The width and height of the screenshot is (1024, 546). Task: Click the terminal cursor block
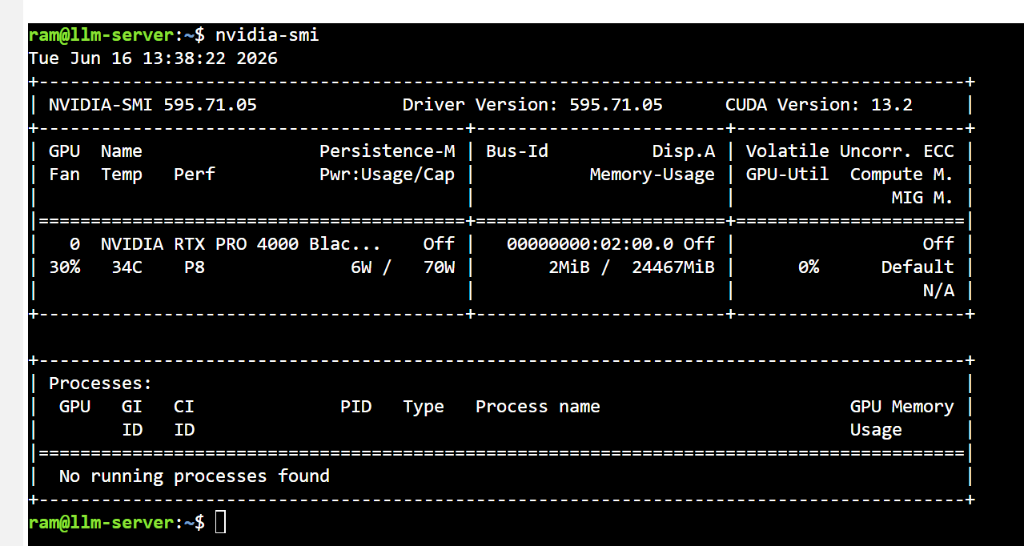221,522
